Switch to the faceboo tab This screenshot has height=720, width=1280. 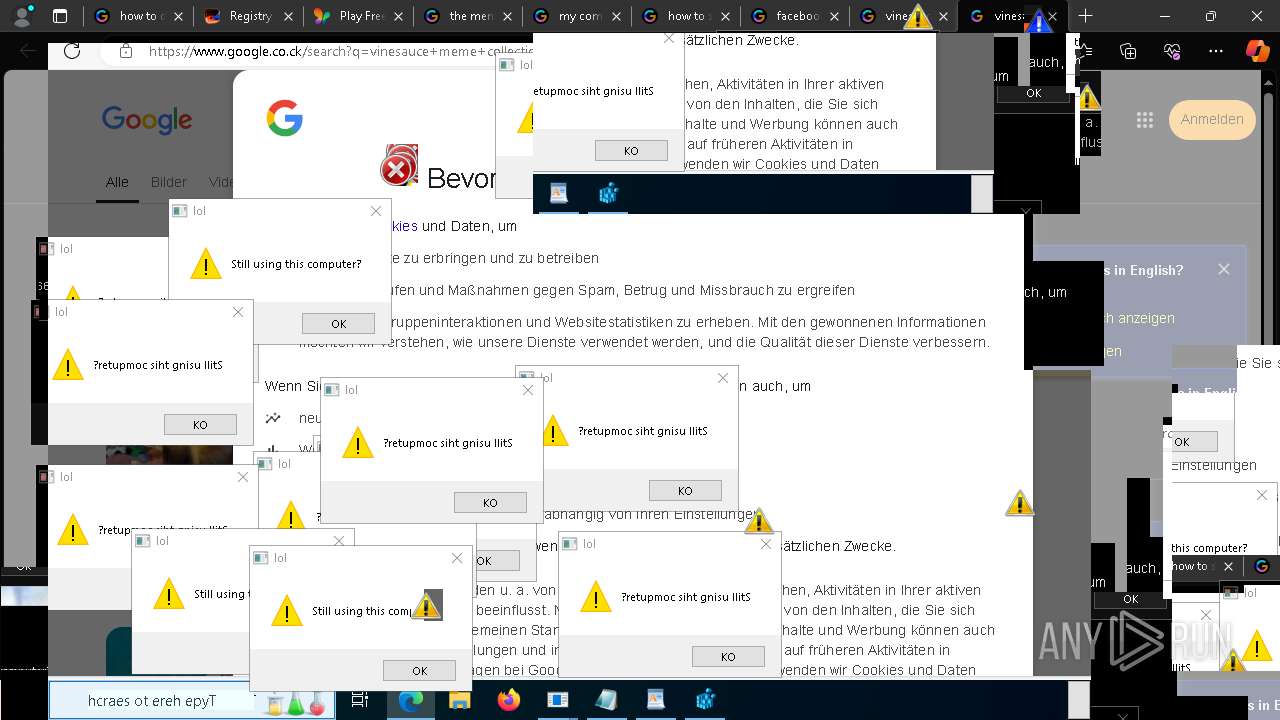796,16
